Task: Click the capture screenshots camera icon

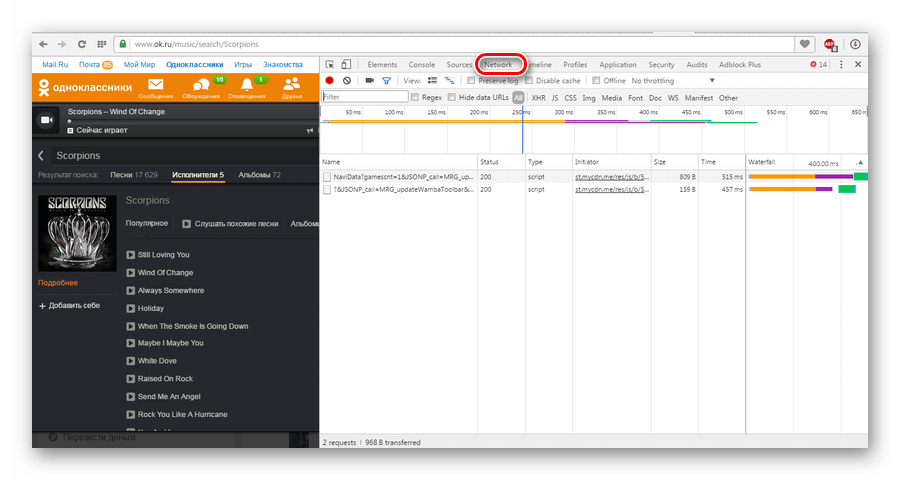Action: coord(369,80)
